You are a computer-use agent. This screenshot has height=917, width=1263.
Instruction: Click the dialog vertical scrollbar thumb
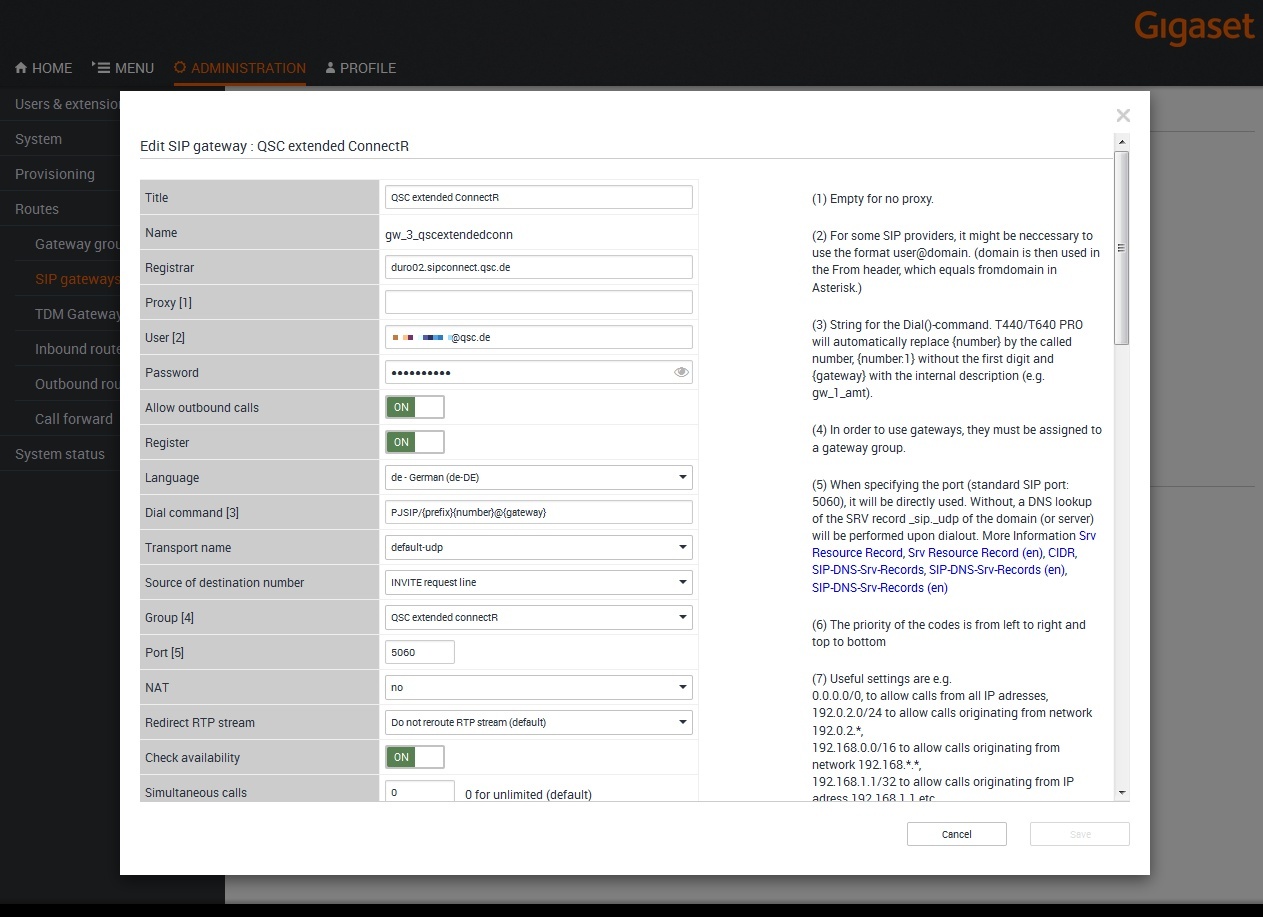1122,247
